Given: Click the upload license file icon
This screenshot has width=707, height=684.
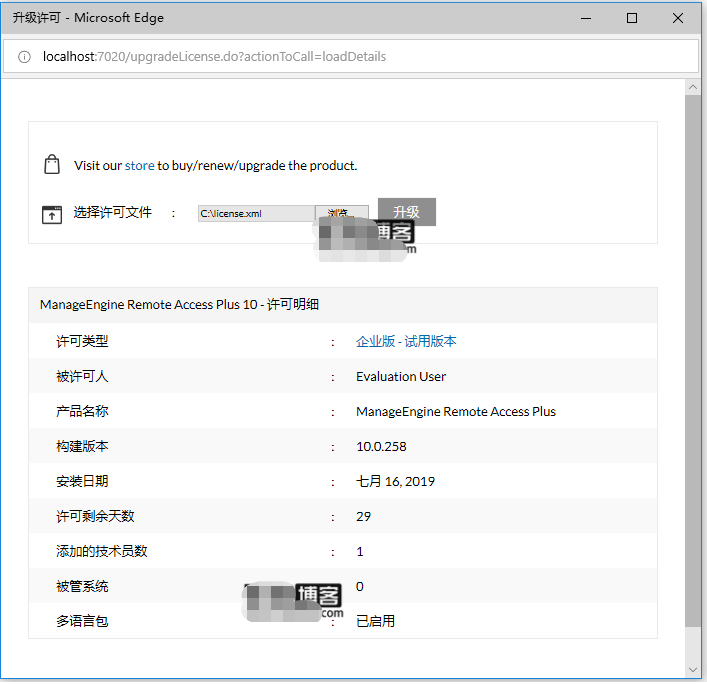Looking at the screenshot, I should click(x=52, y=215).
